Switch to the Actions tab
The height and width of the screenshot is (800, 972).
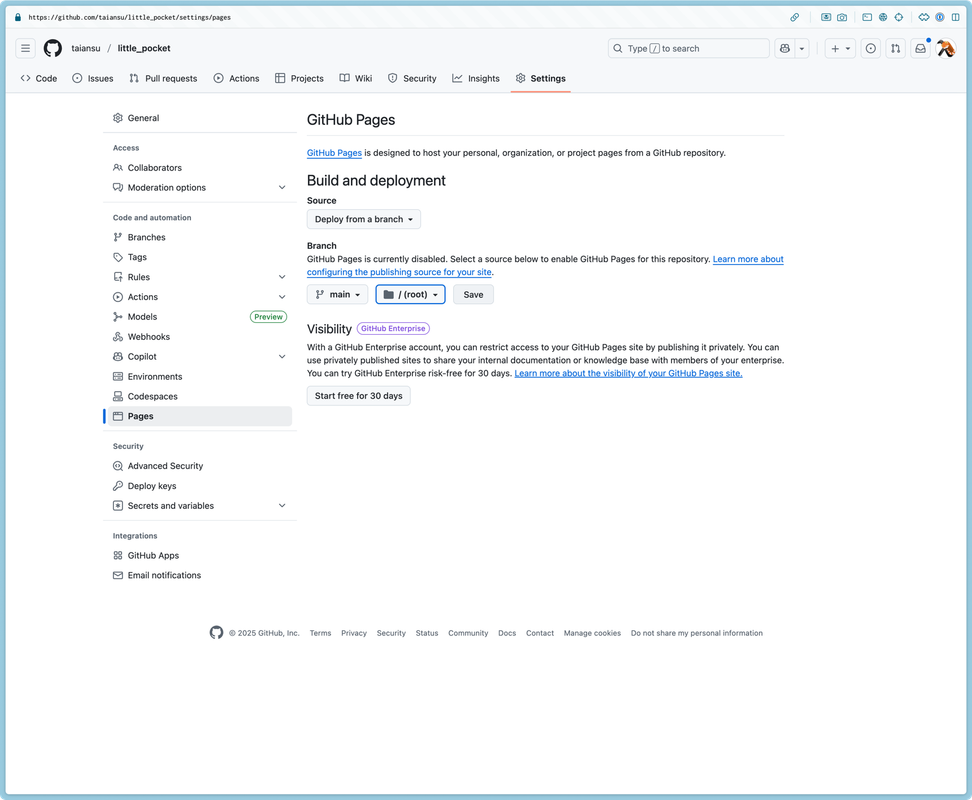coord(237,79)
